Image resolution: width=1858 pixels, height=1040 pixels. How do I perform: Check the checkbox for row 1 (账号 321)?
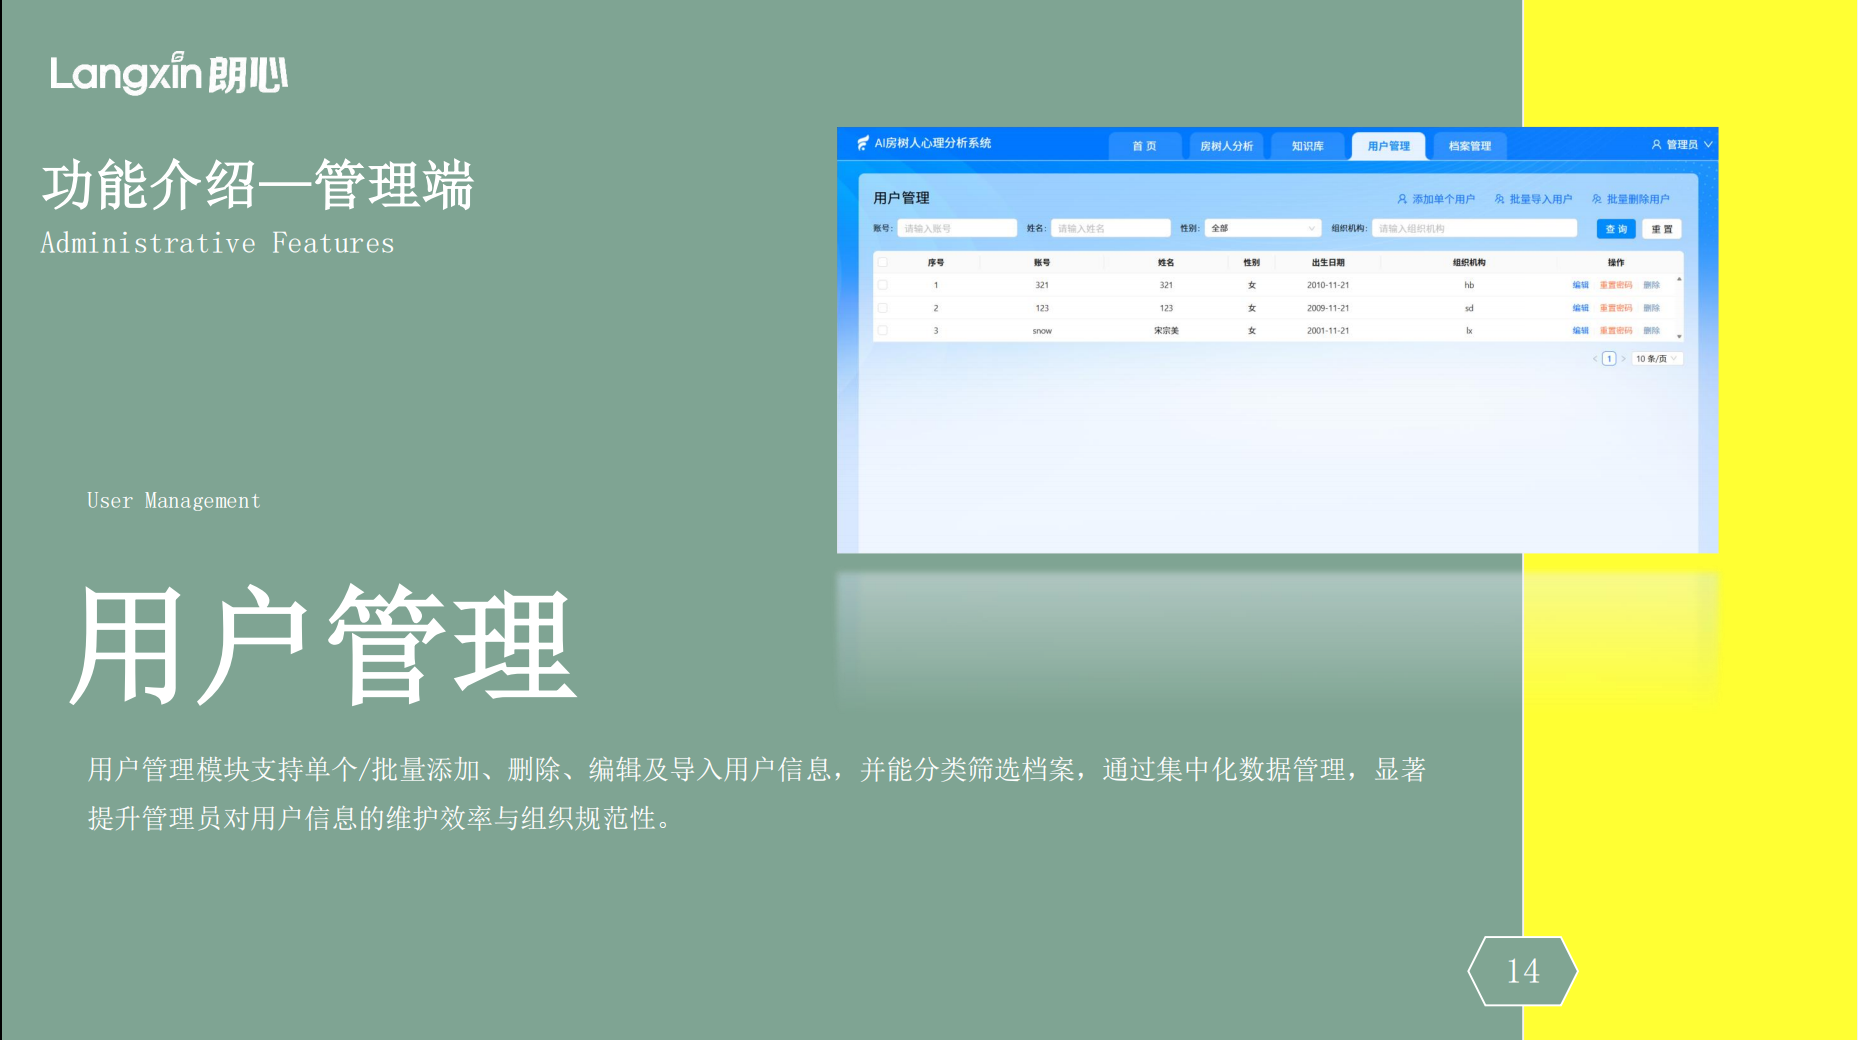(882, 285)
